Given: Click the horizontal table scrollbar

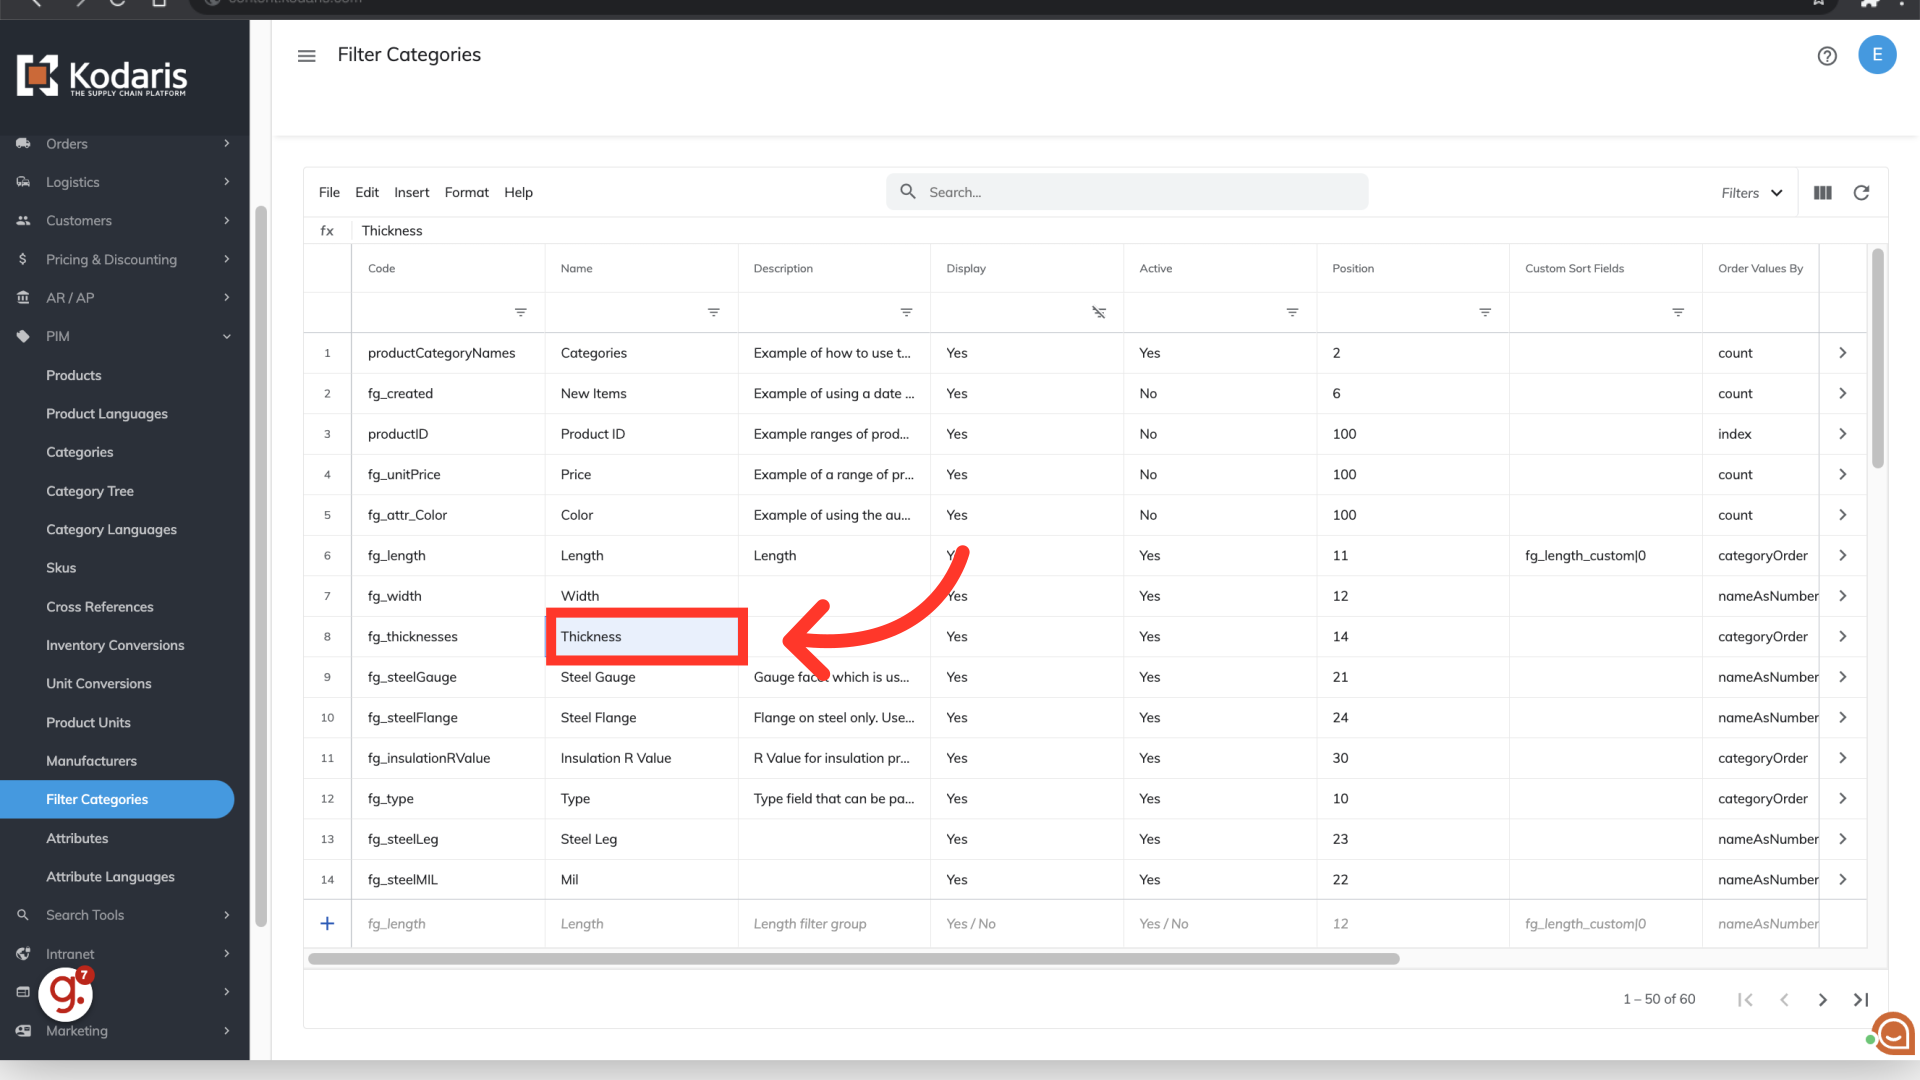Looking at the screenshot, I should coord(853,959).
